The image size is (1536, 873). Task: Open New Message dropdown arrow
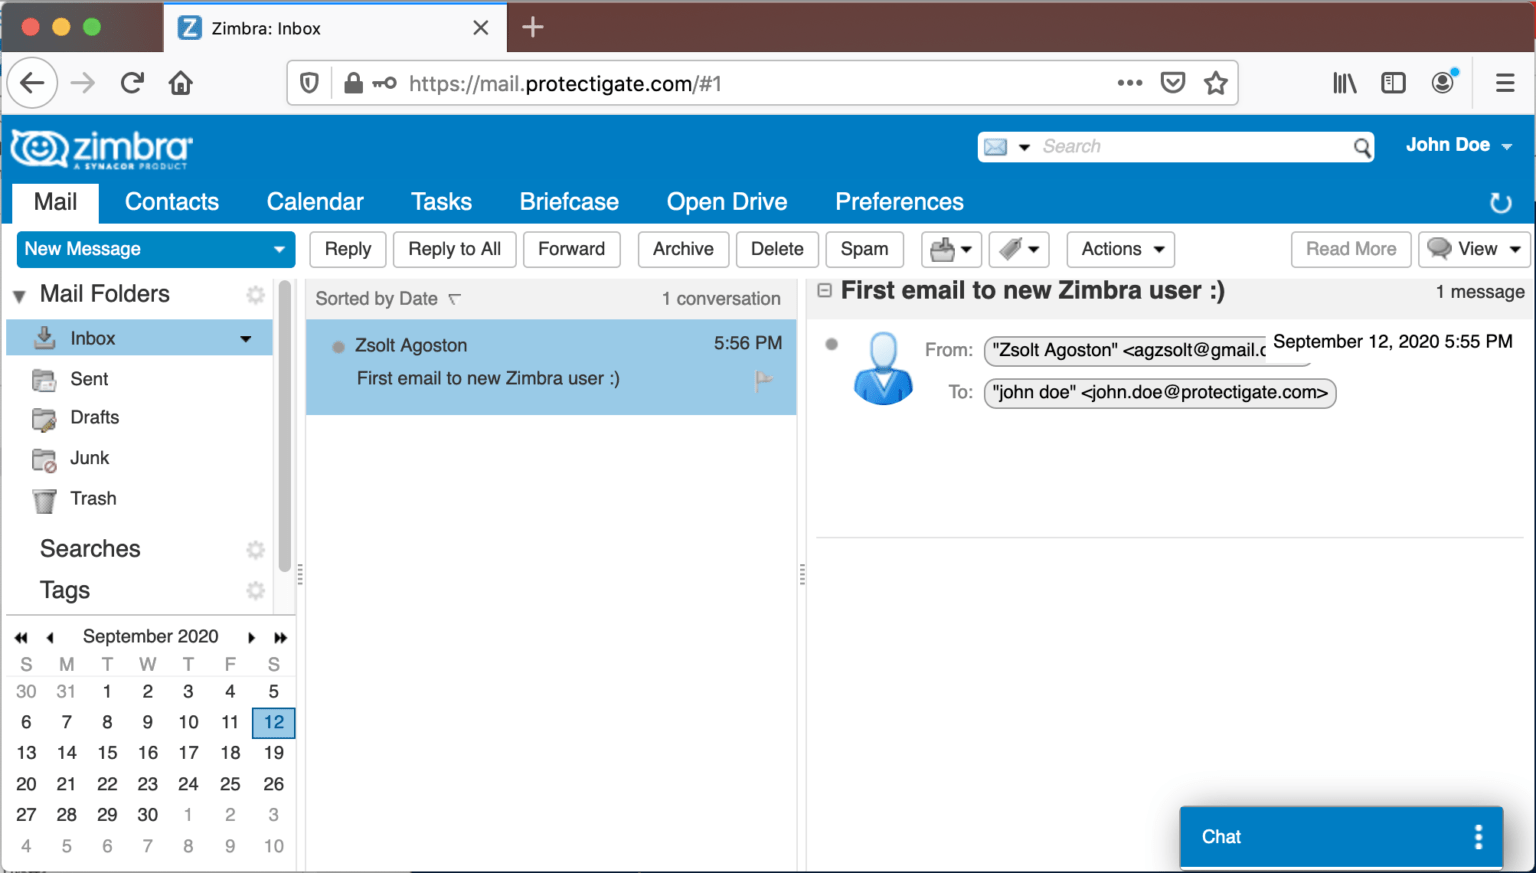(279, 249)
